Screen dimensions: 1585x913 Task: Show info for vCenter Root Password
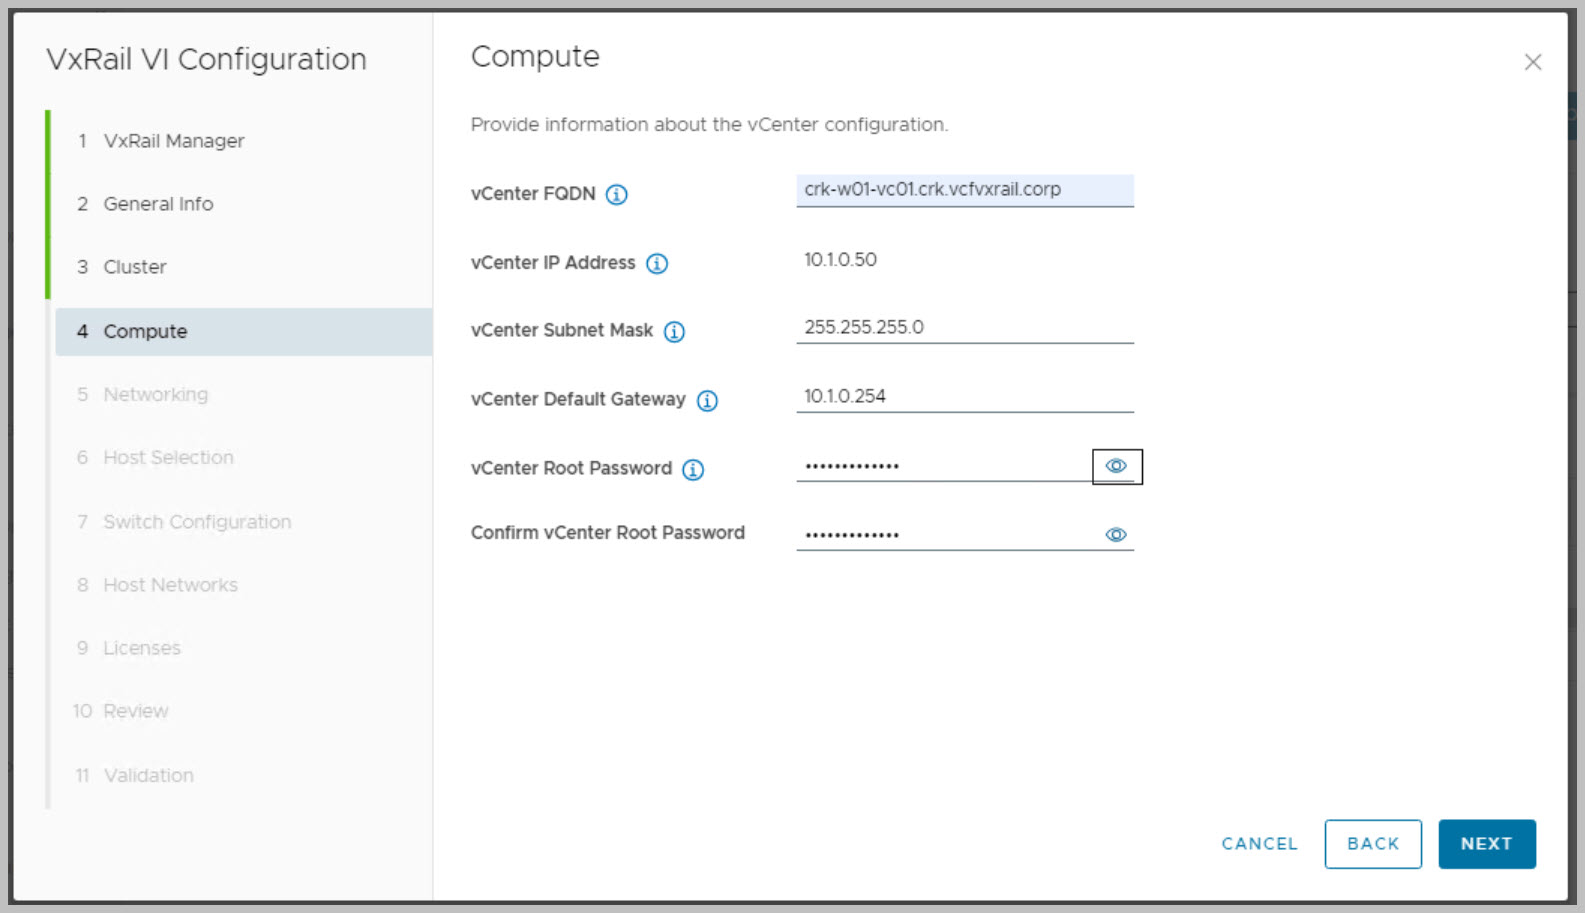693,470
